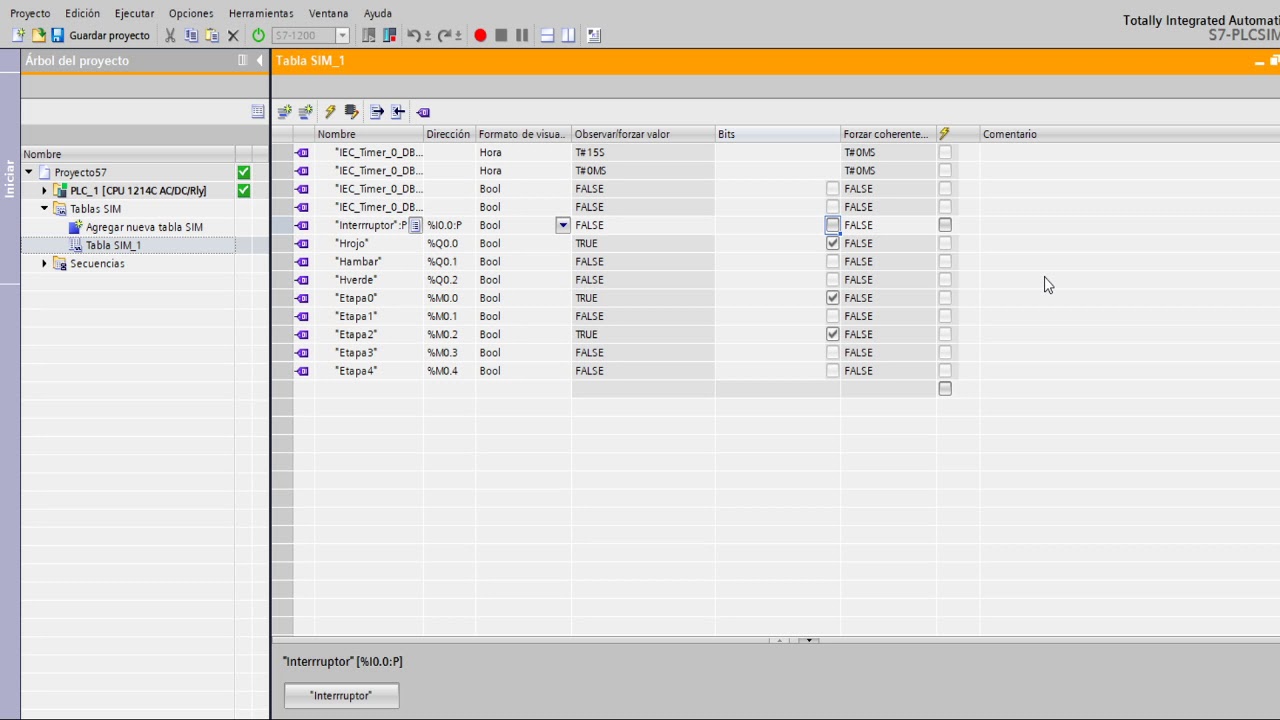Check Bits checkbox for "Hverde"
Image resolution: width=1280 pixels, height=720 pixels.
(x=833, y=280)
